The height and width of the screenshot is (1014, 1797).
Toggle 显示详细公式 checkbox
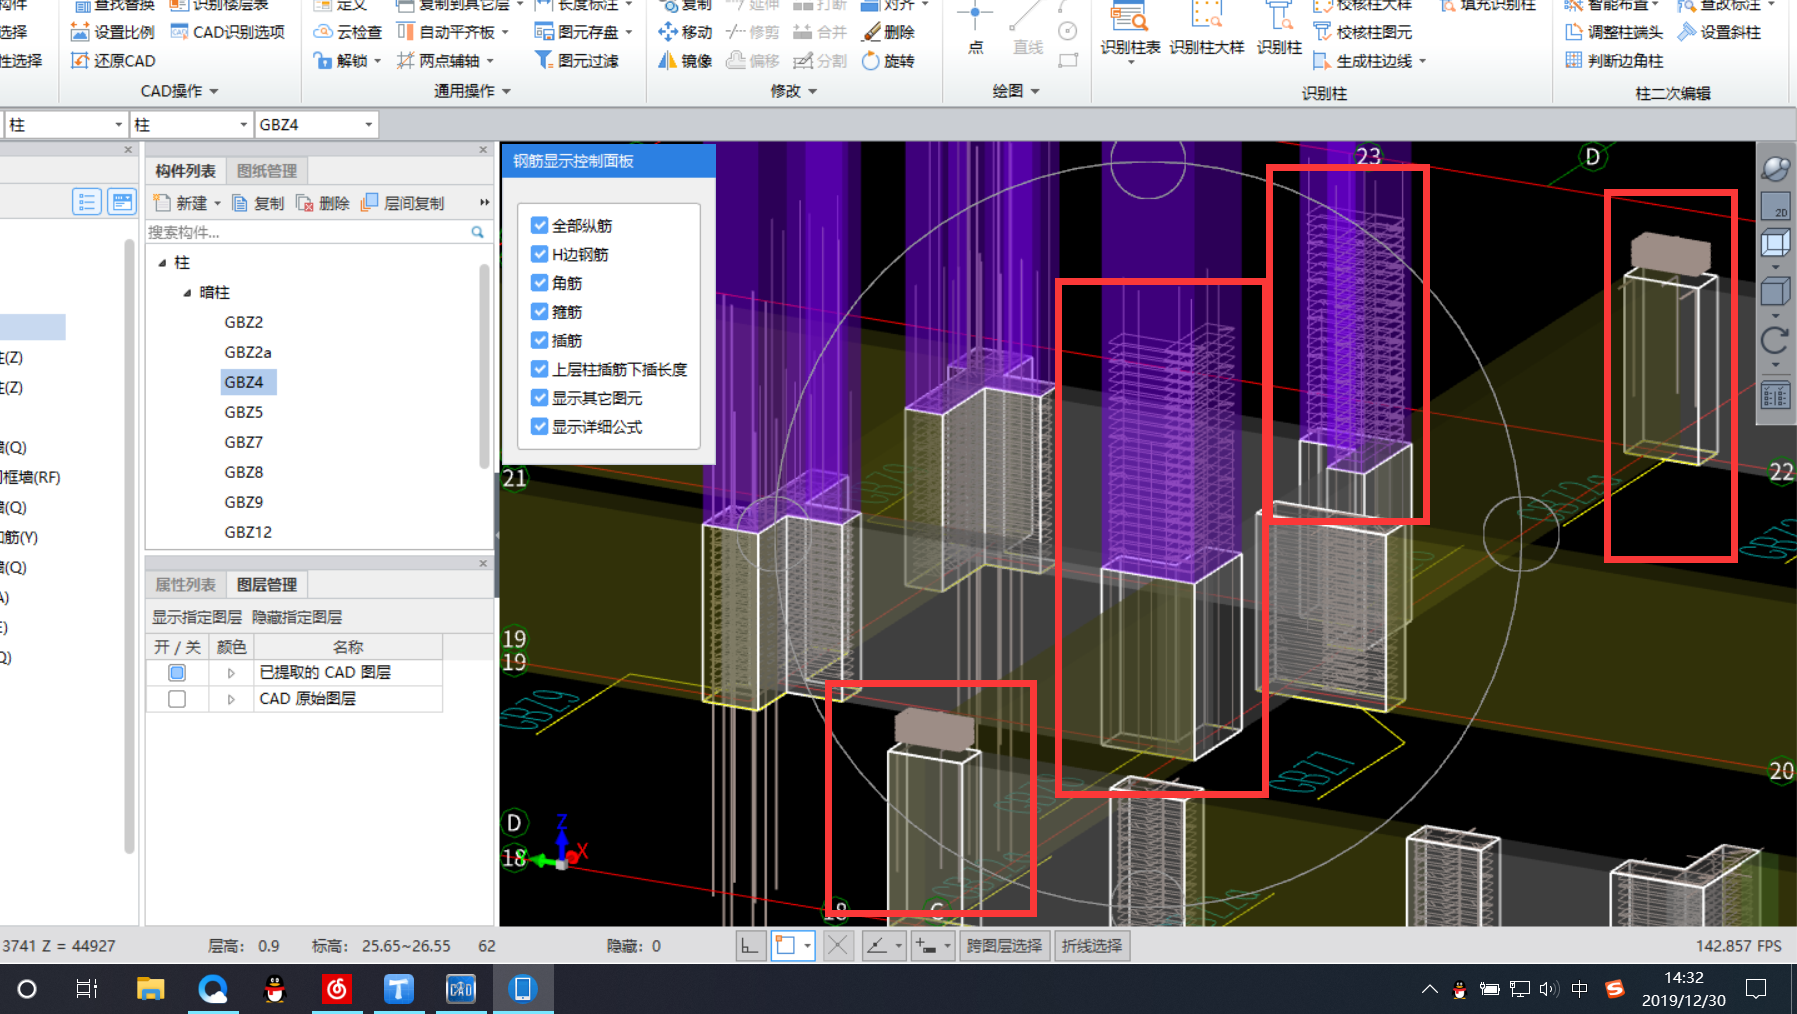click(x=539, y=426)
